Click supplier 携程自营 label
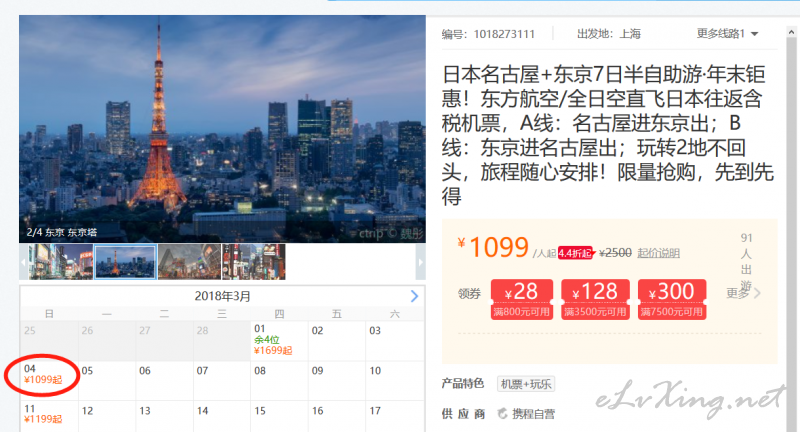This screenshot has height=432, width=800. tap(533, 414)
